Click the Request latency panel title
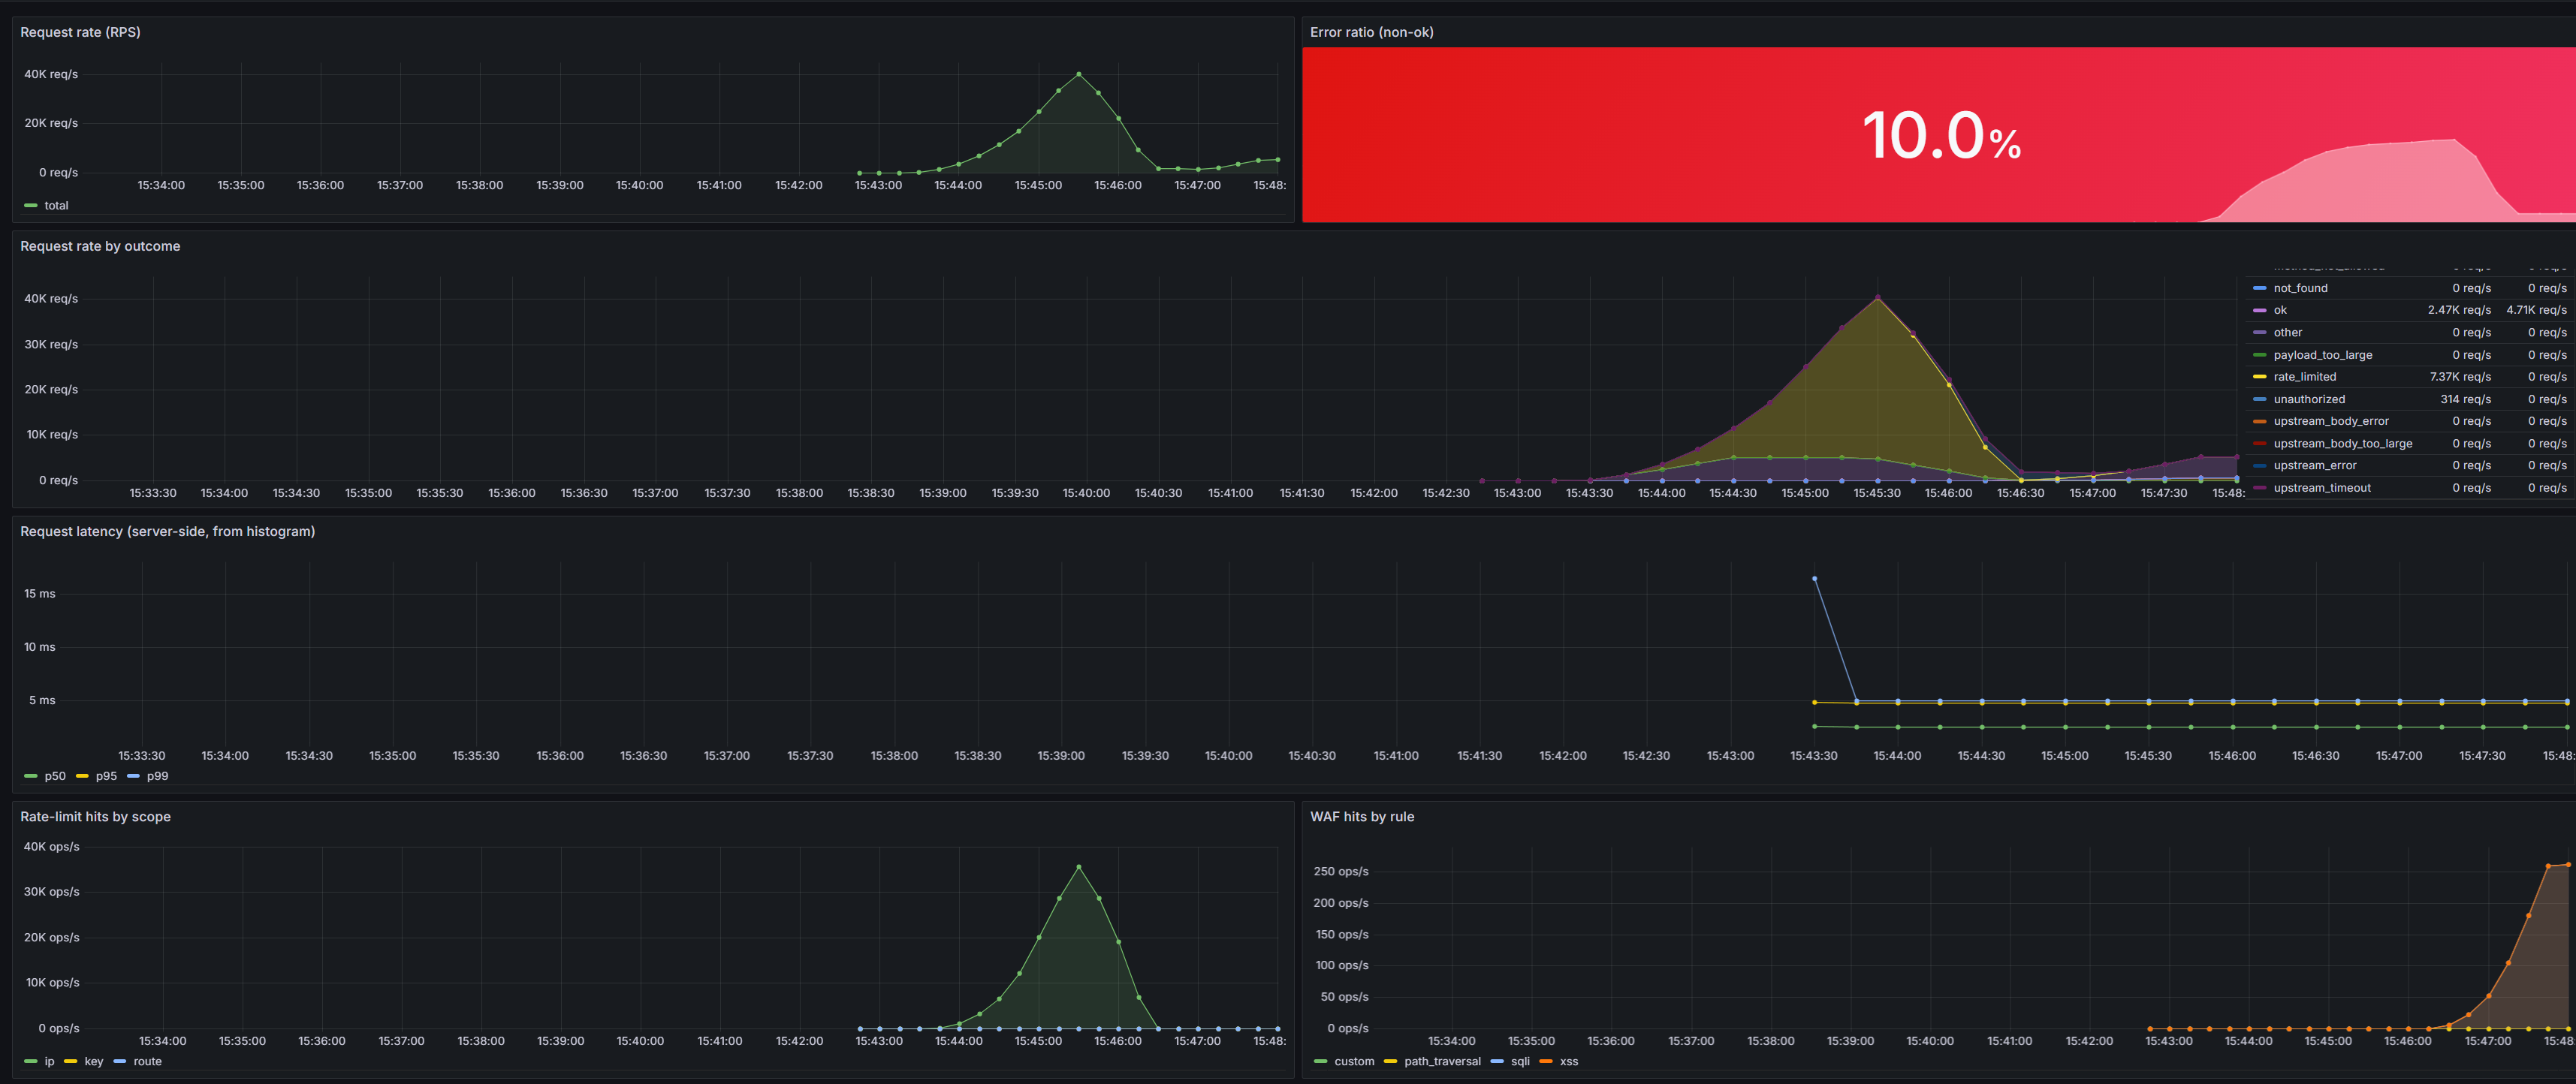The height and width of the screenshot is (1084, 2576). click(167, 531)
